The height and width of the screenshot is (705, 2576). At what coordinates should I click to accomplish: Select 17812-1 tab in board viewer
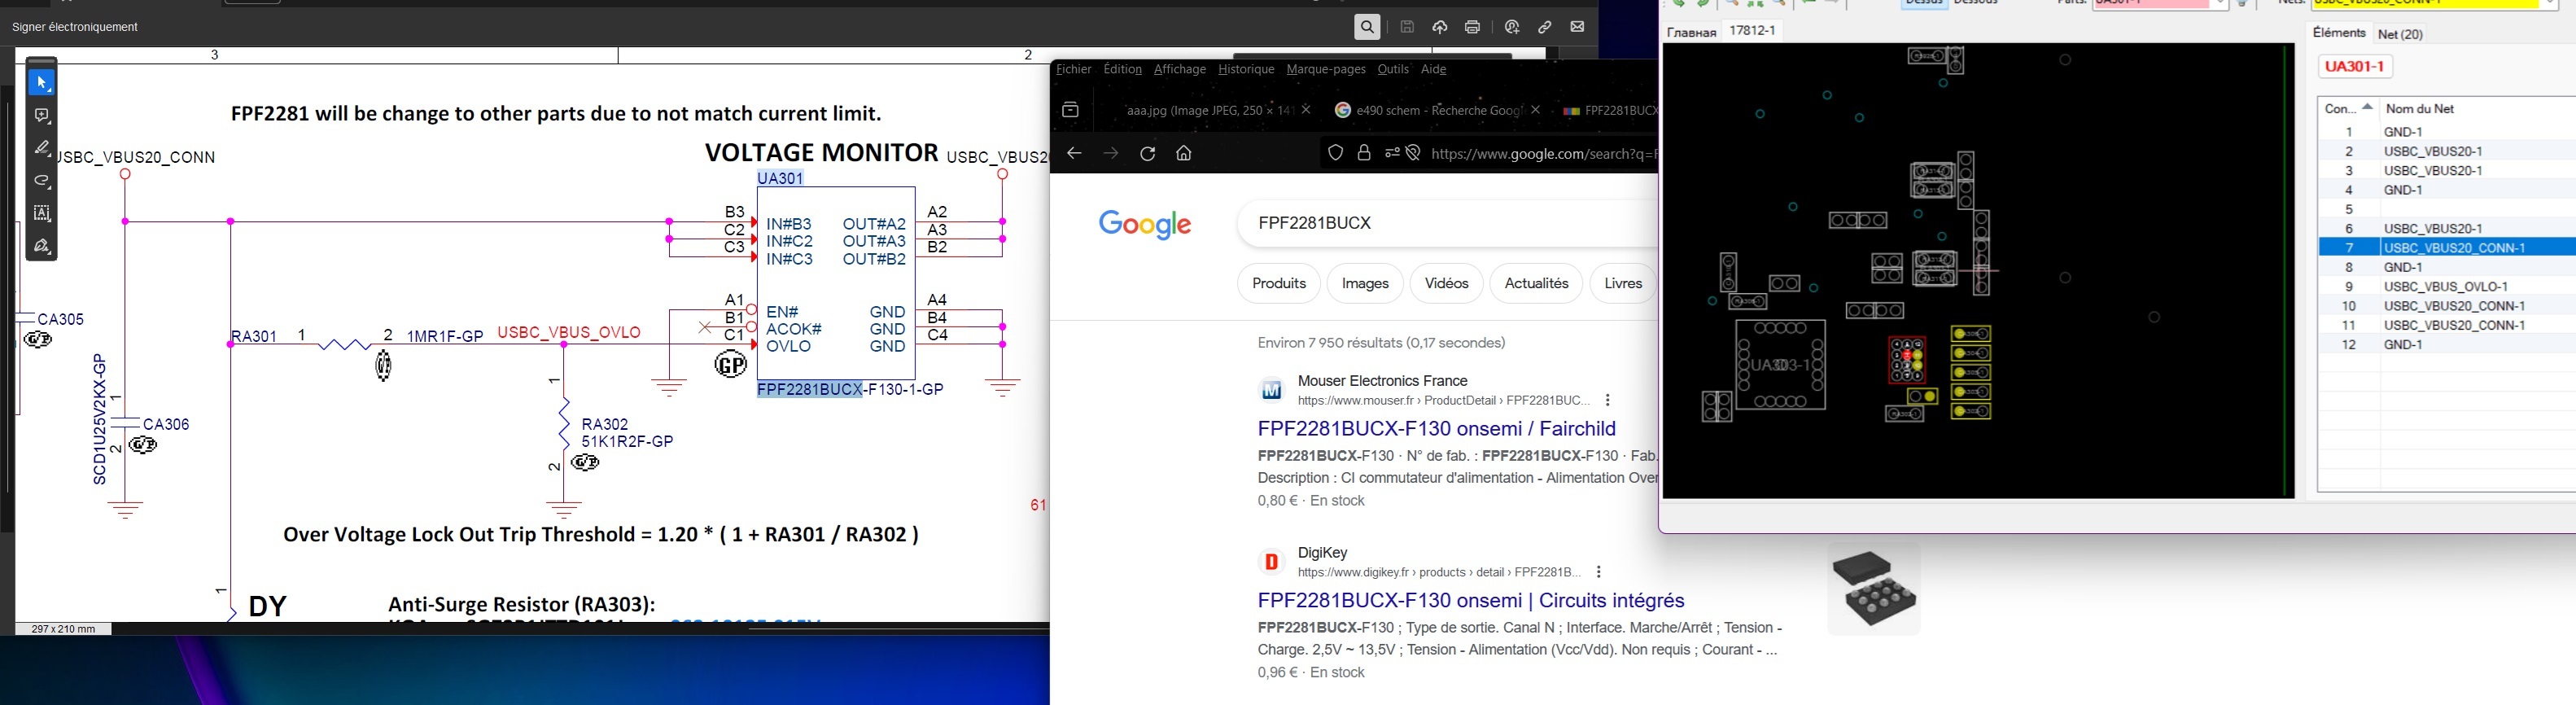1753,31
